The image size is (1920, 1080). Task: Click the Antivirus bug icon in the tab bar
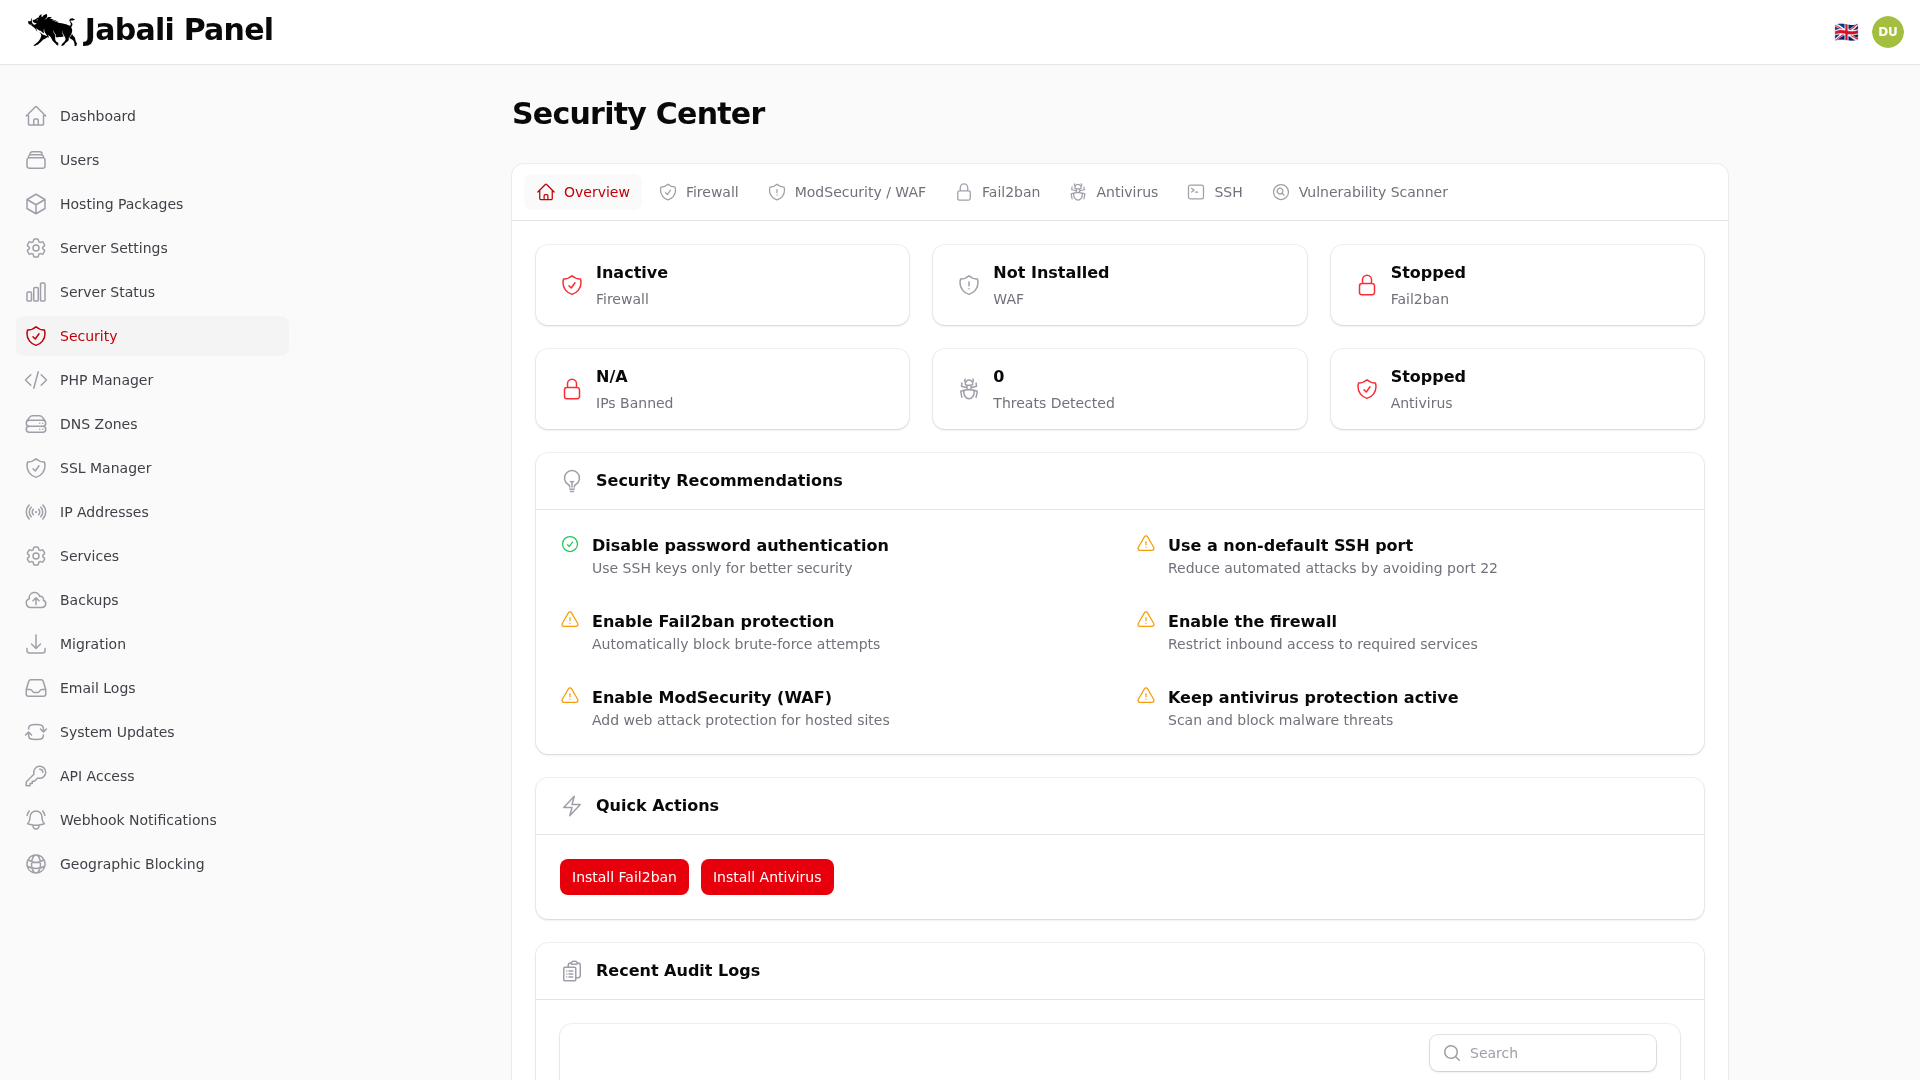click(x=1077, y=191)
